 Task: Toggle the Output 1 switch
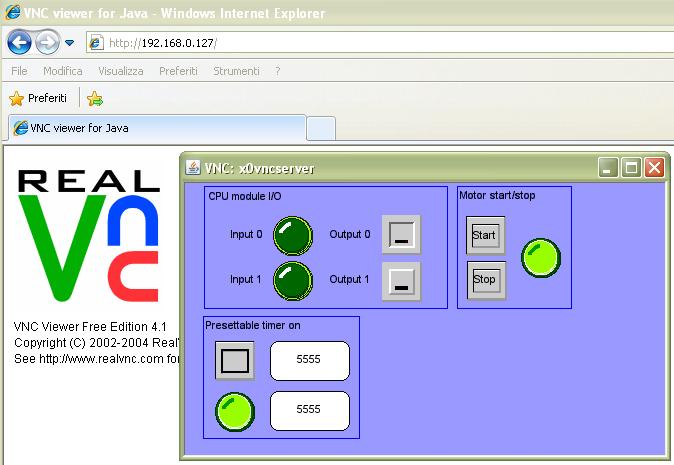401,281
